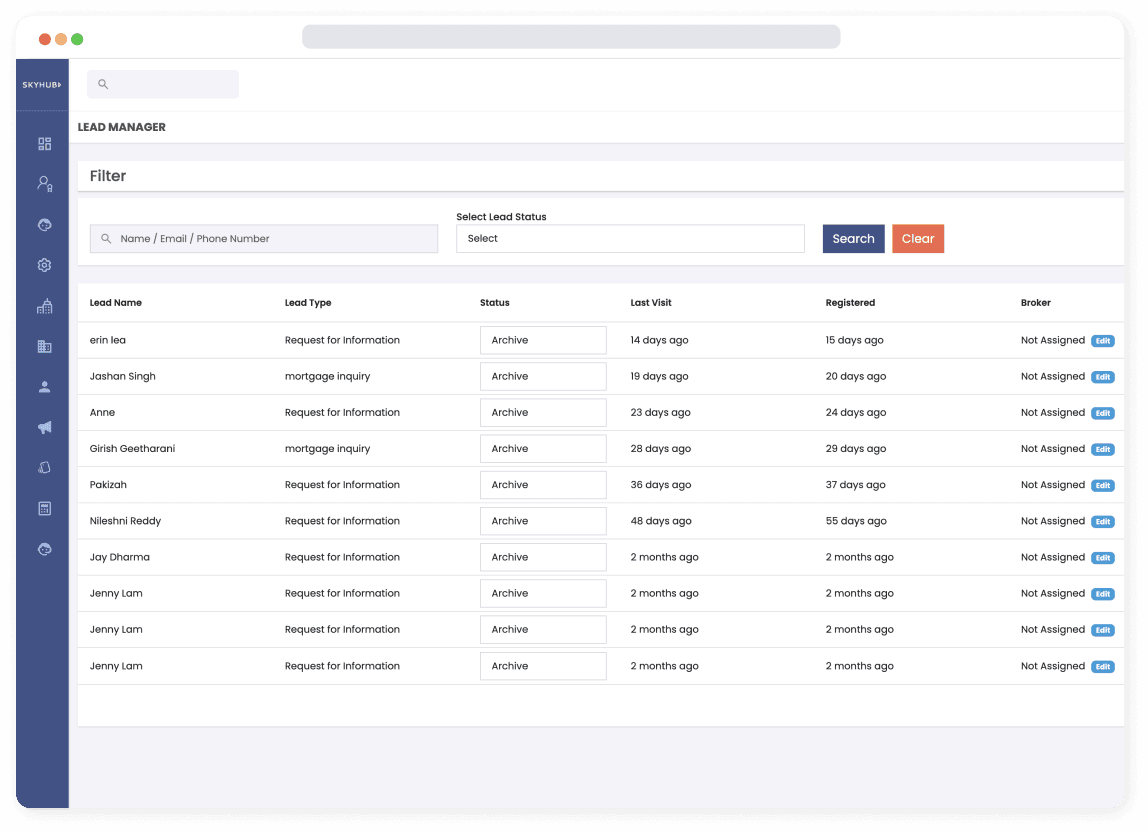The image size is (1148, 833).
Task: Edit broker for Jashan Singh
Action: pyautogui.click(x=1102, y=377)
